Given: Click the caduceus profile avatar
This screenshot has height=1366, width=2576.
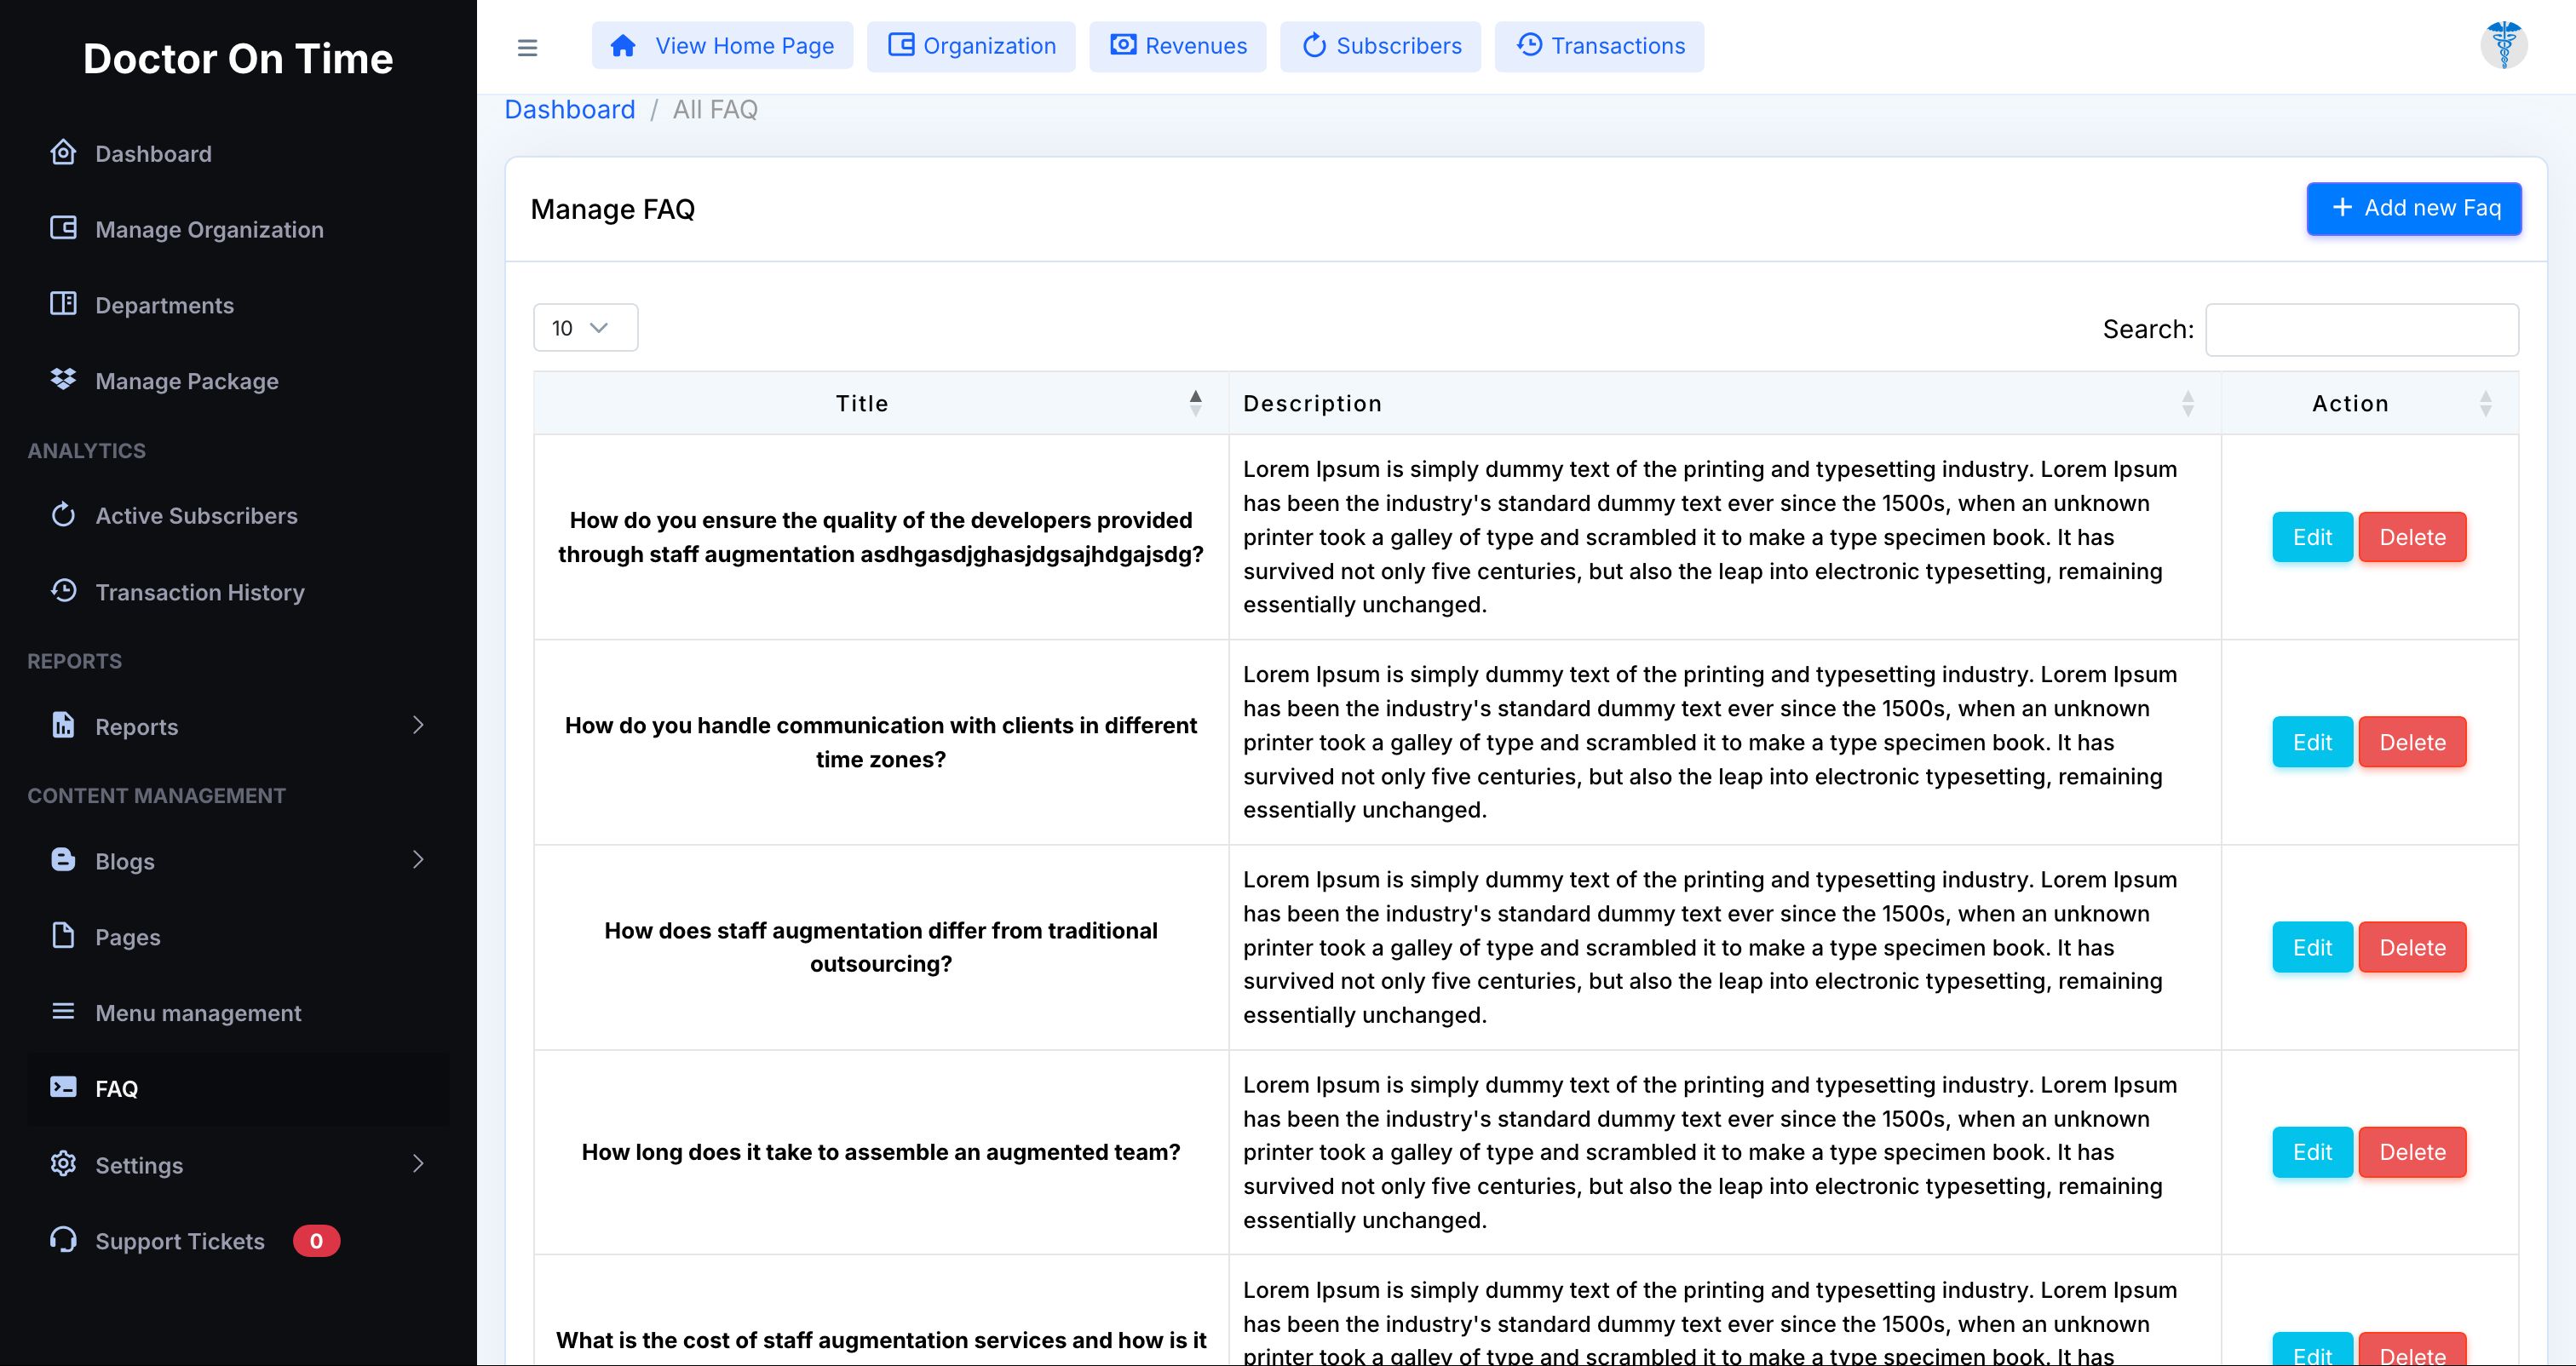Looking at the screenshot, I should click(2503, 45).
